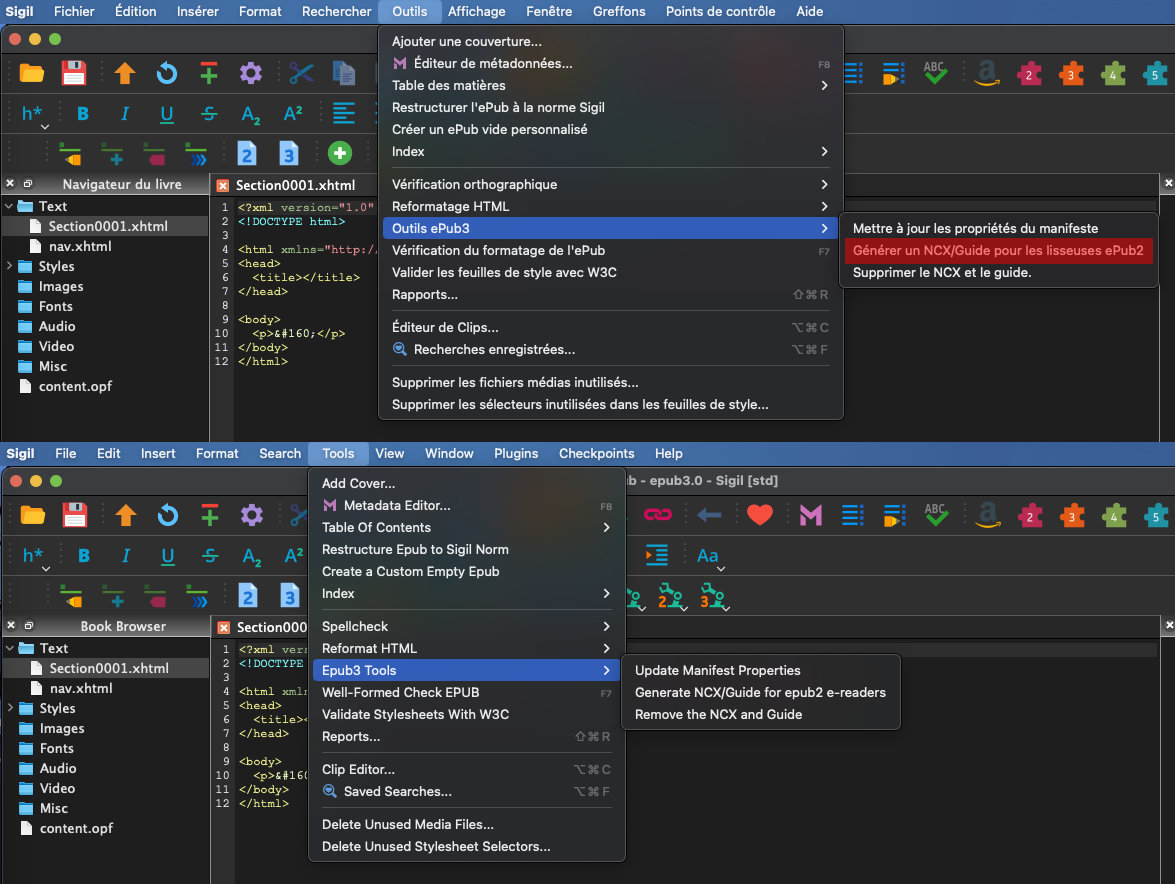1175x884 pixels.
Task: Click the pink M metadata toolbar icon beside the heart
Action: (809, 515)
